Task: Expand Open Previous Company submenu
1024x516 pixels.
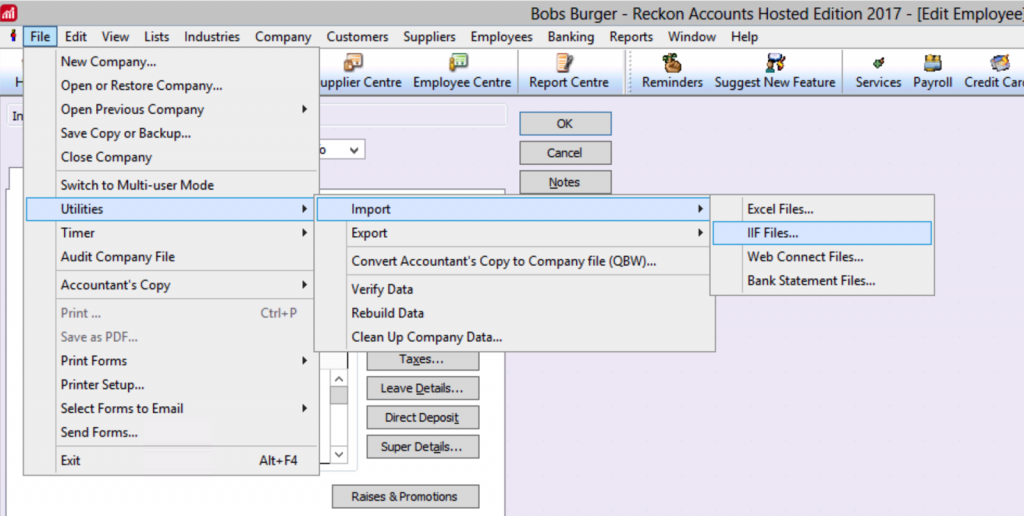Action: click(x=172, y=109)
